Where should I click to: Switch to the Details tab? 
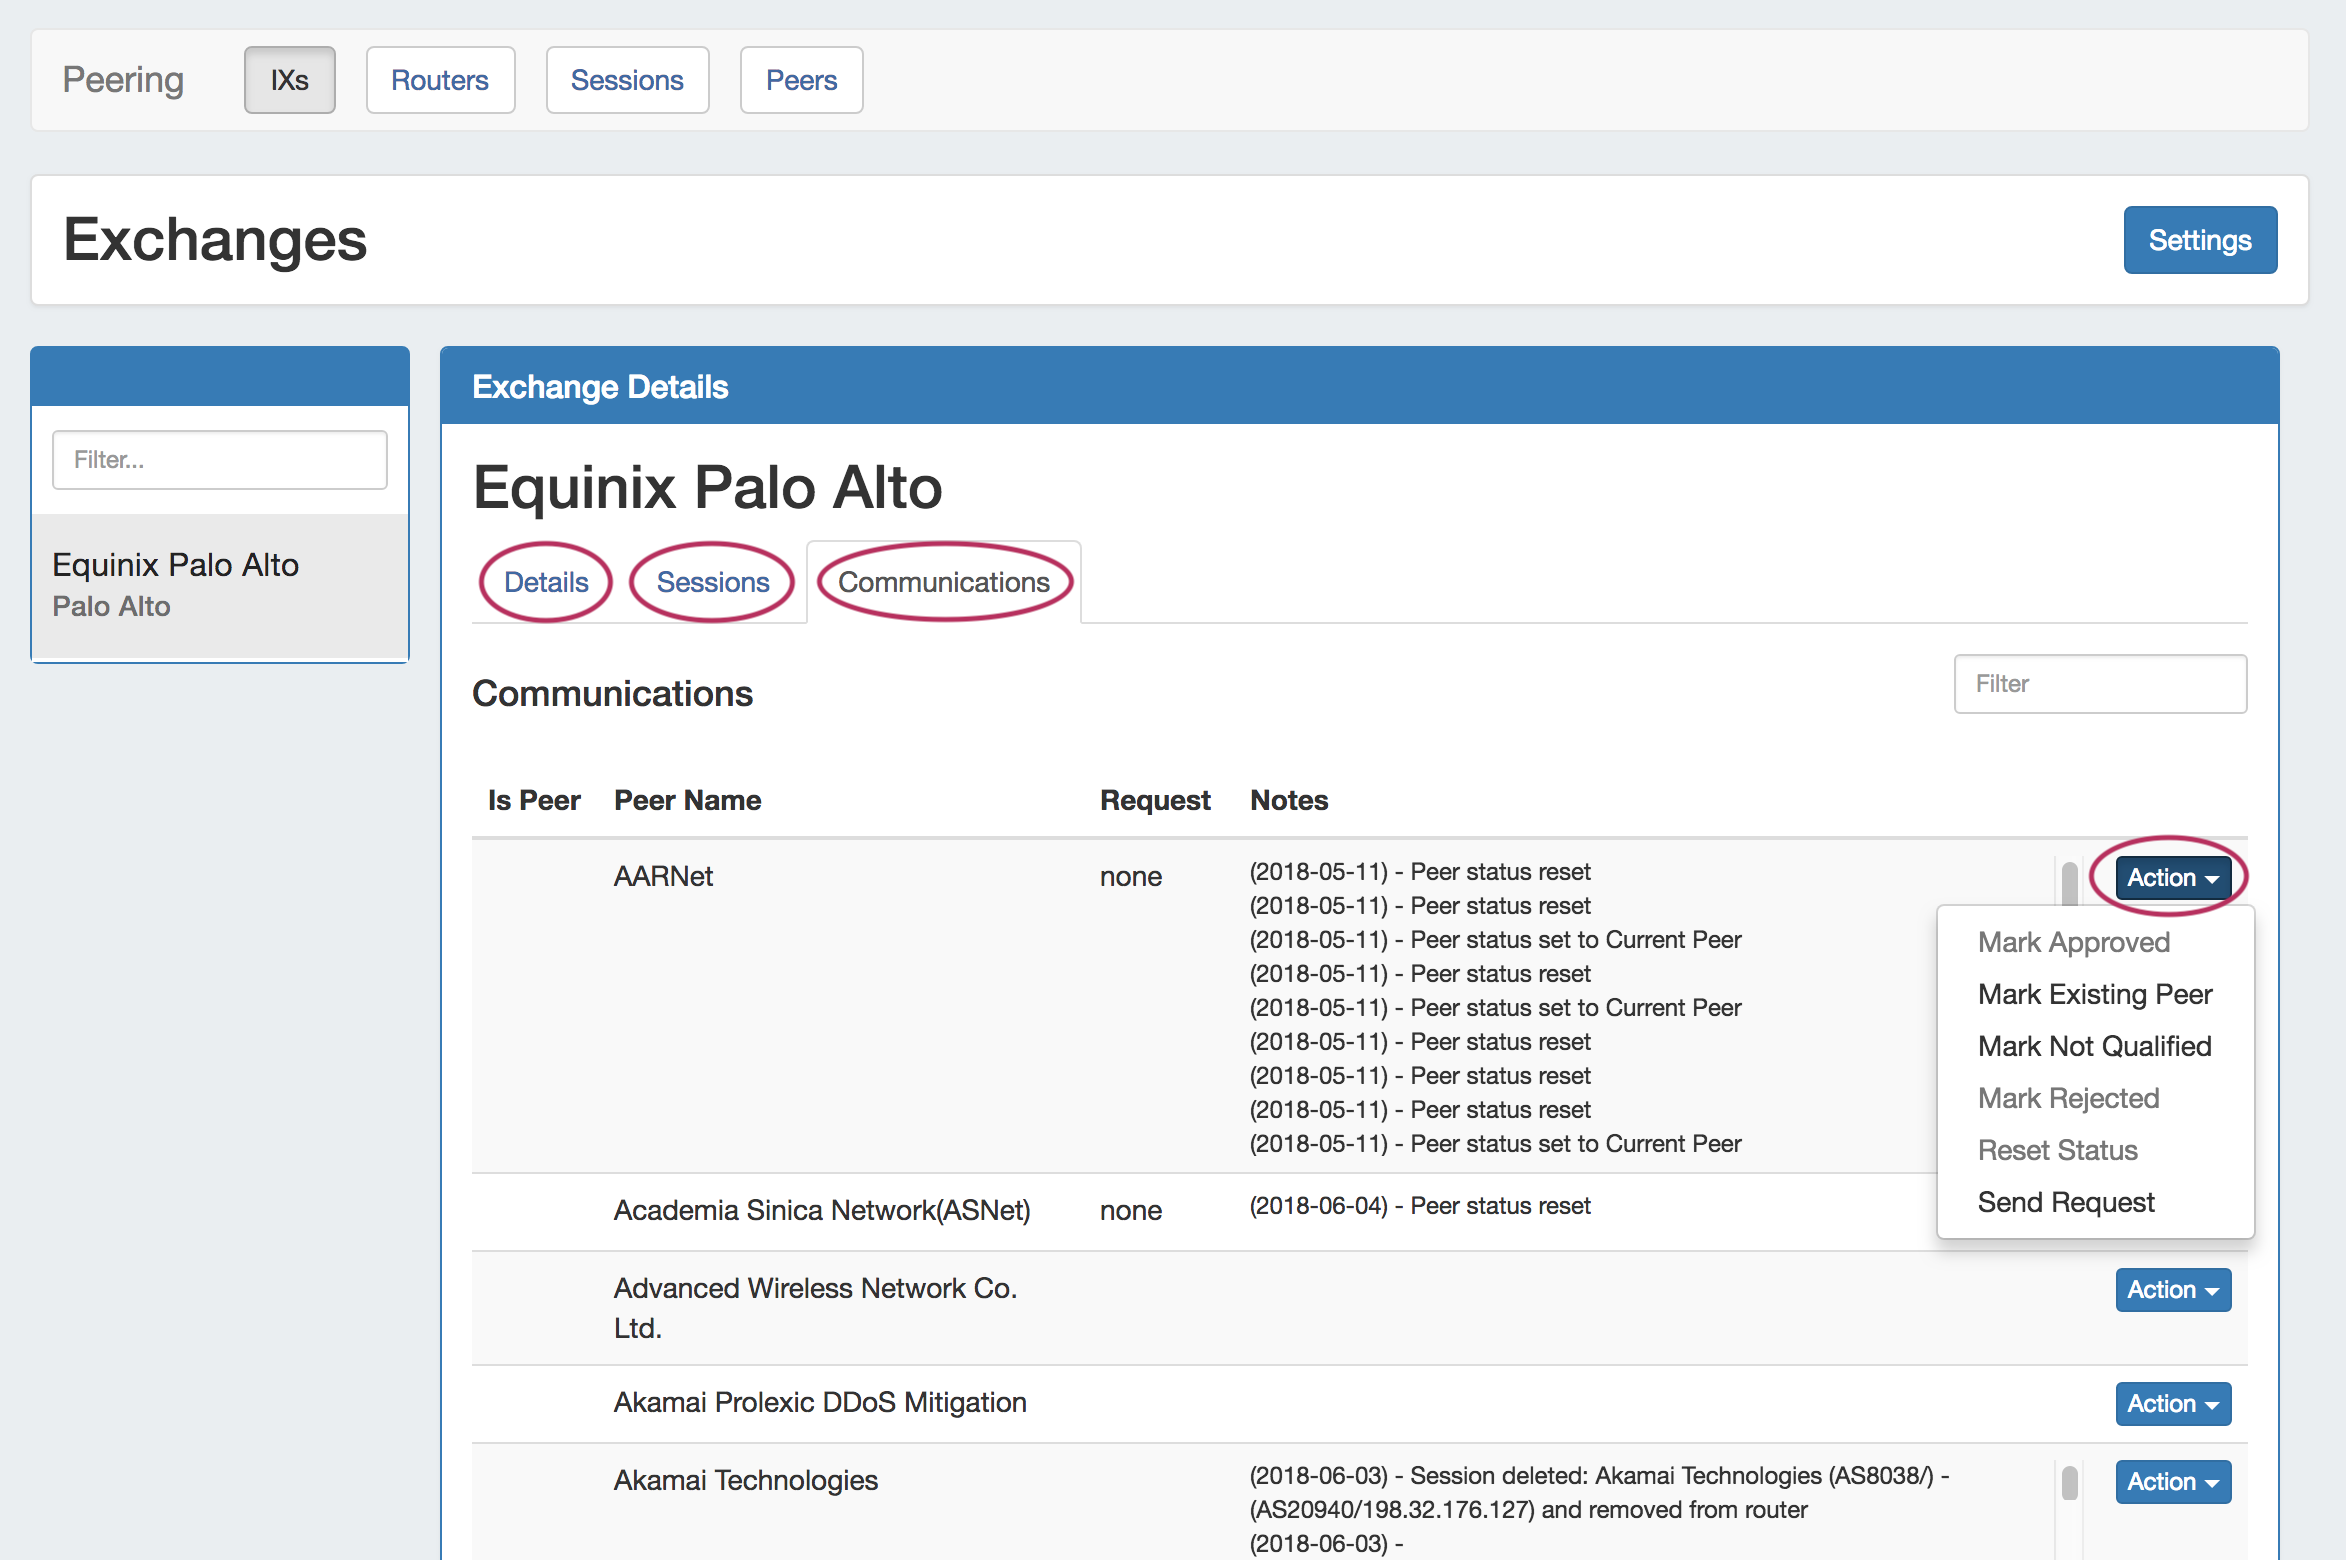pyautogui.click(x=546, y=582)
